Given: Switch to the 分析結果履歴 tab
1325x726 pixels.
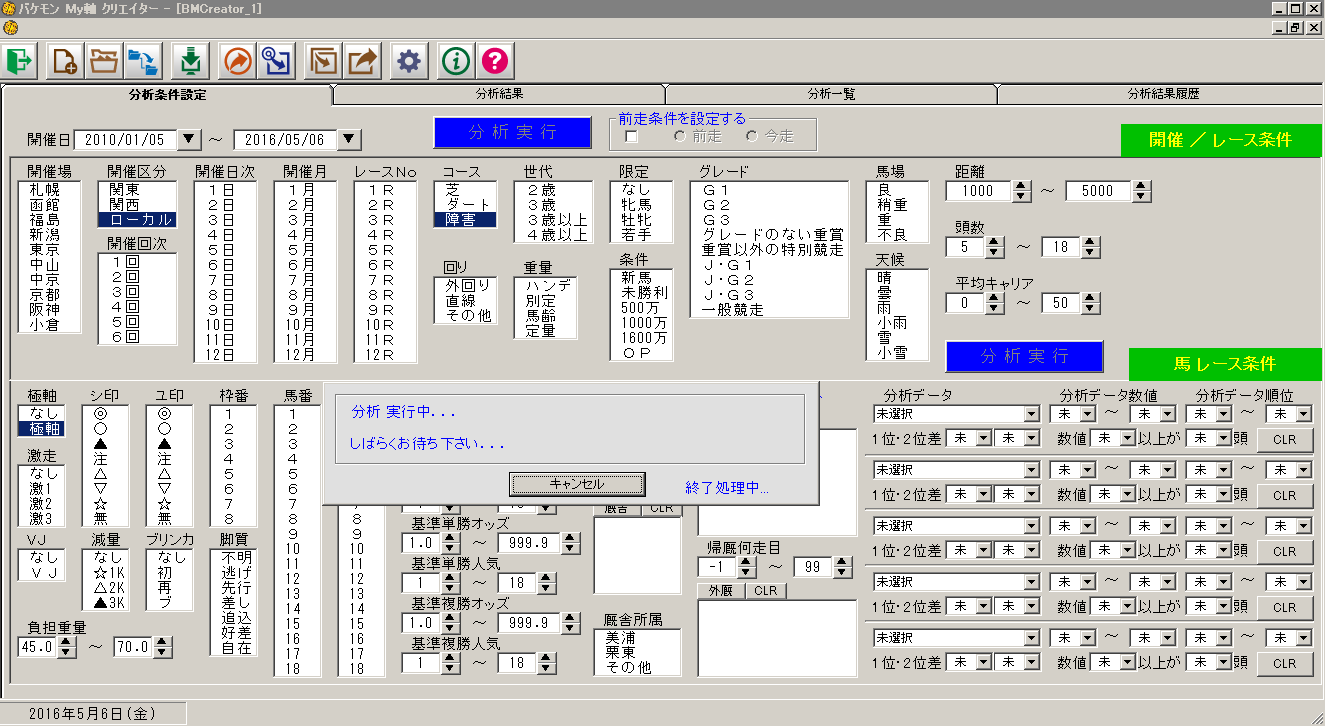Looking at the screenshot, I should pyautogui.click(x=1163, y=94).
